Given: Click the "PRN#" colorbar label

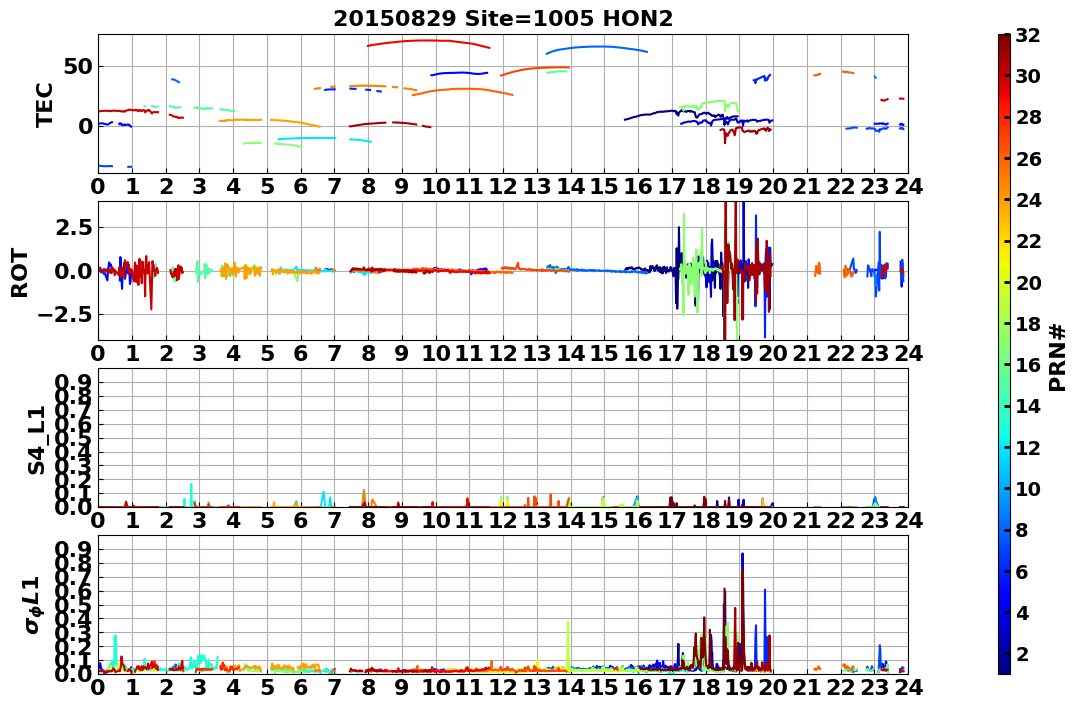Looking at the screenshot, I should [1058, 357].
